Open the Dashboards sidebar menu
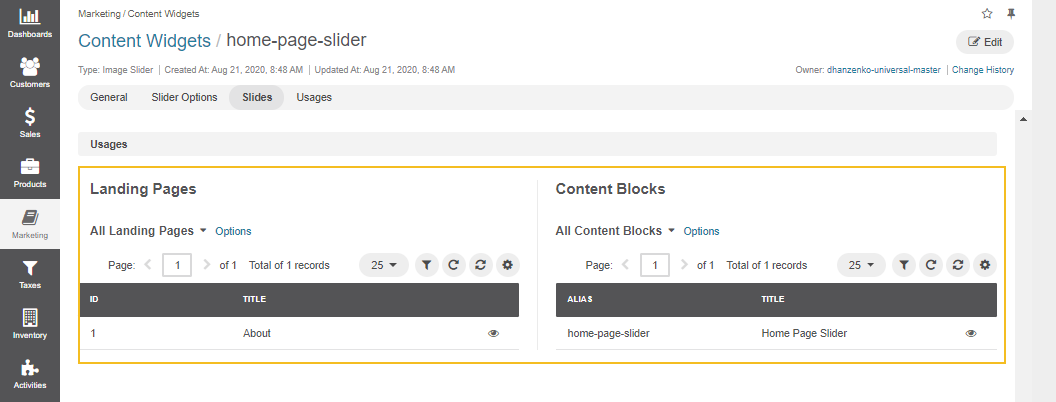The height and width of the screenshot is (402, 1056). pyautogui.click(x=30, y=22)
